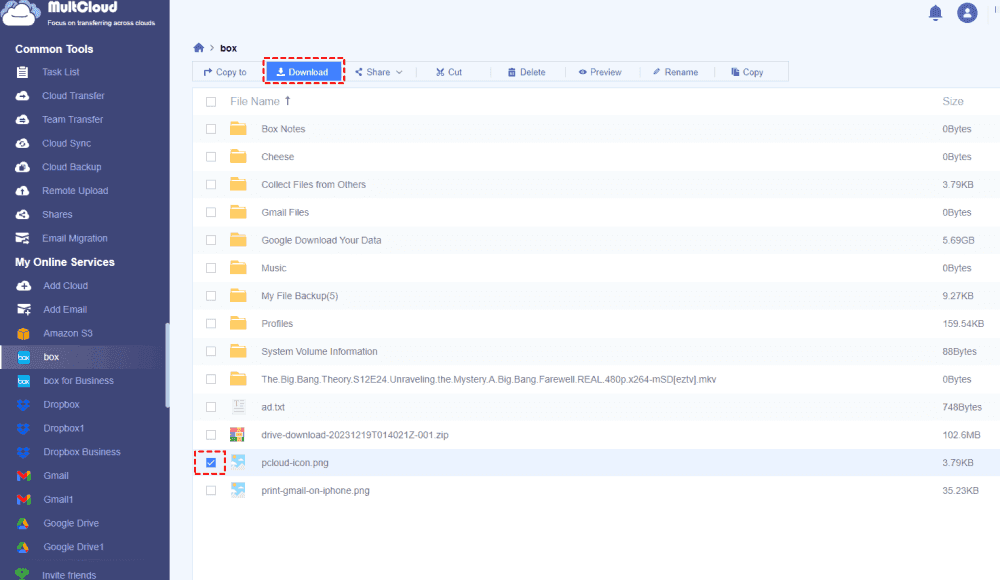
Task: Click the Box Notes folder icon
Action: click(239, 129)
